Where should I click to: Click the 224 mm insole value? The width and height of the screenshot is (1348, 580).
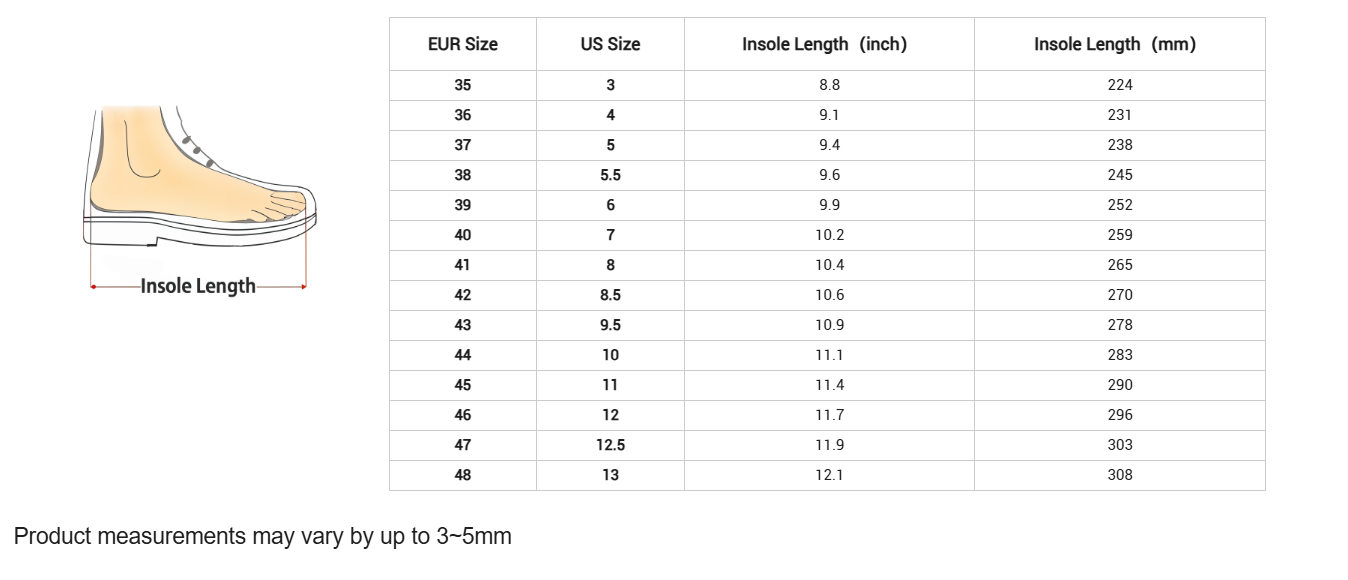(x=1120, y=85)
